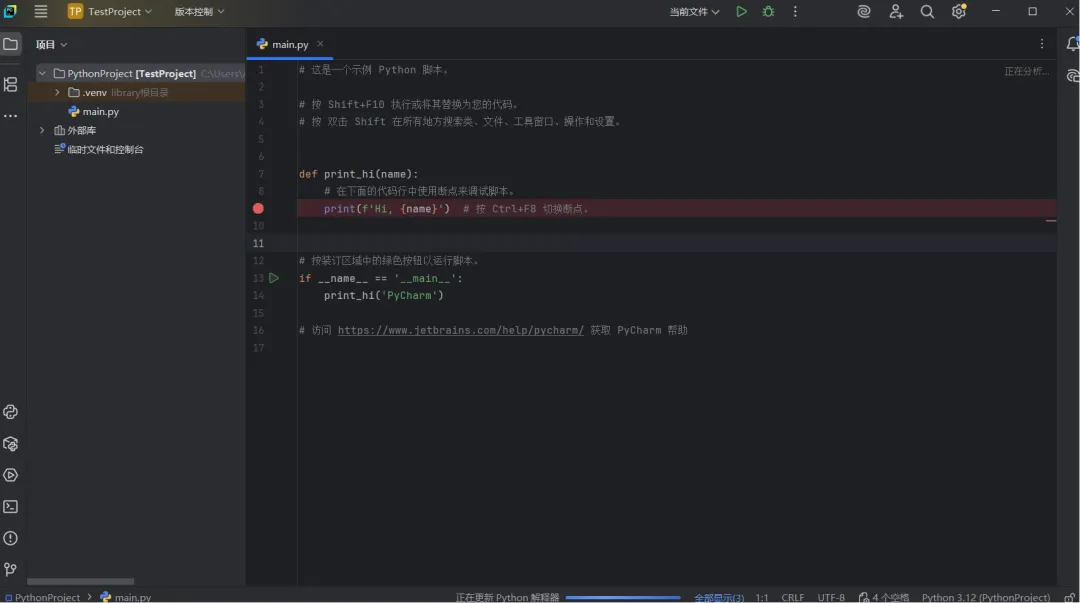Remove the breakpoint on the print line
The height and width of the screenshot is (603, 1080).
[258, 208]
